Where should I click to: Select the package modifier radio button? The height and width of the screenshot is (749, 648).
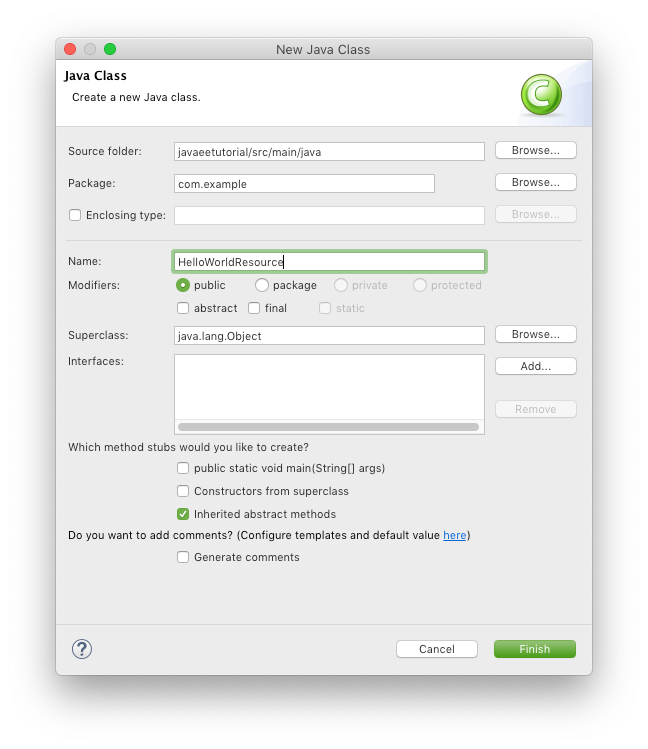point(262,285)
